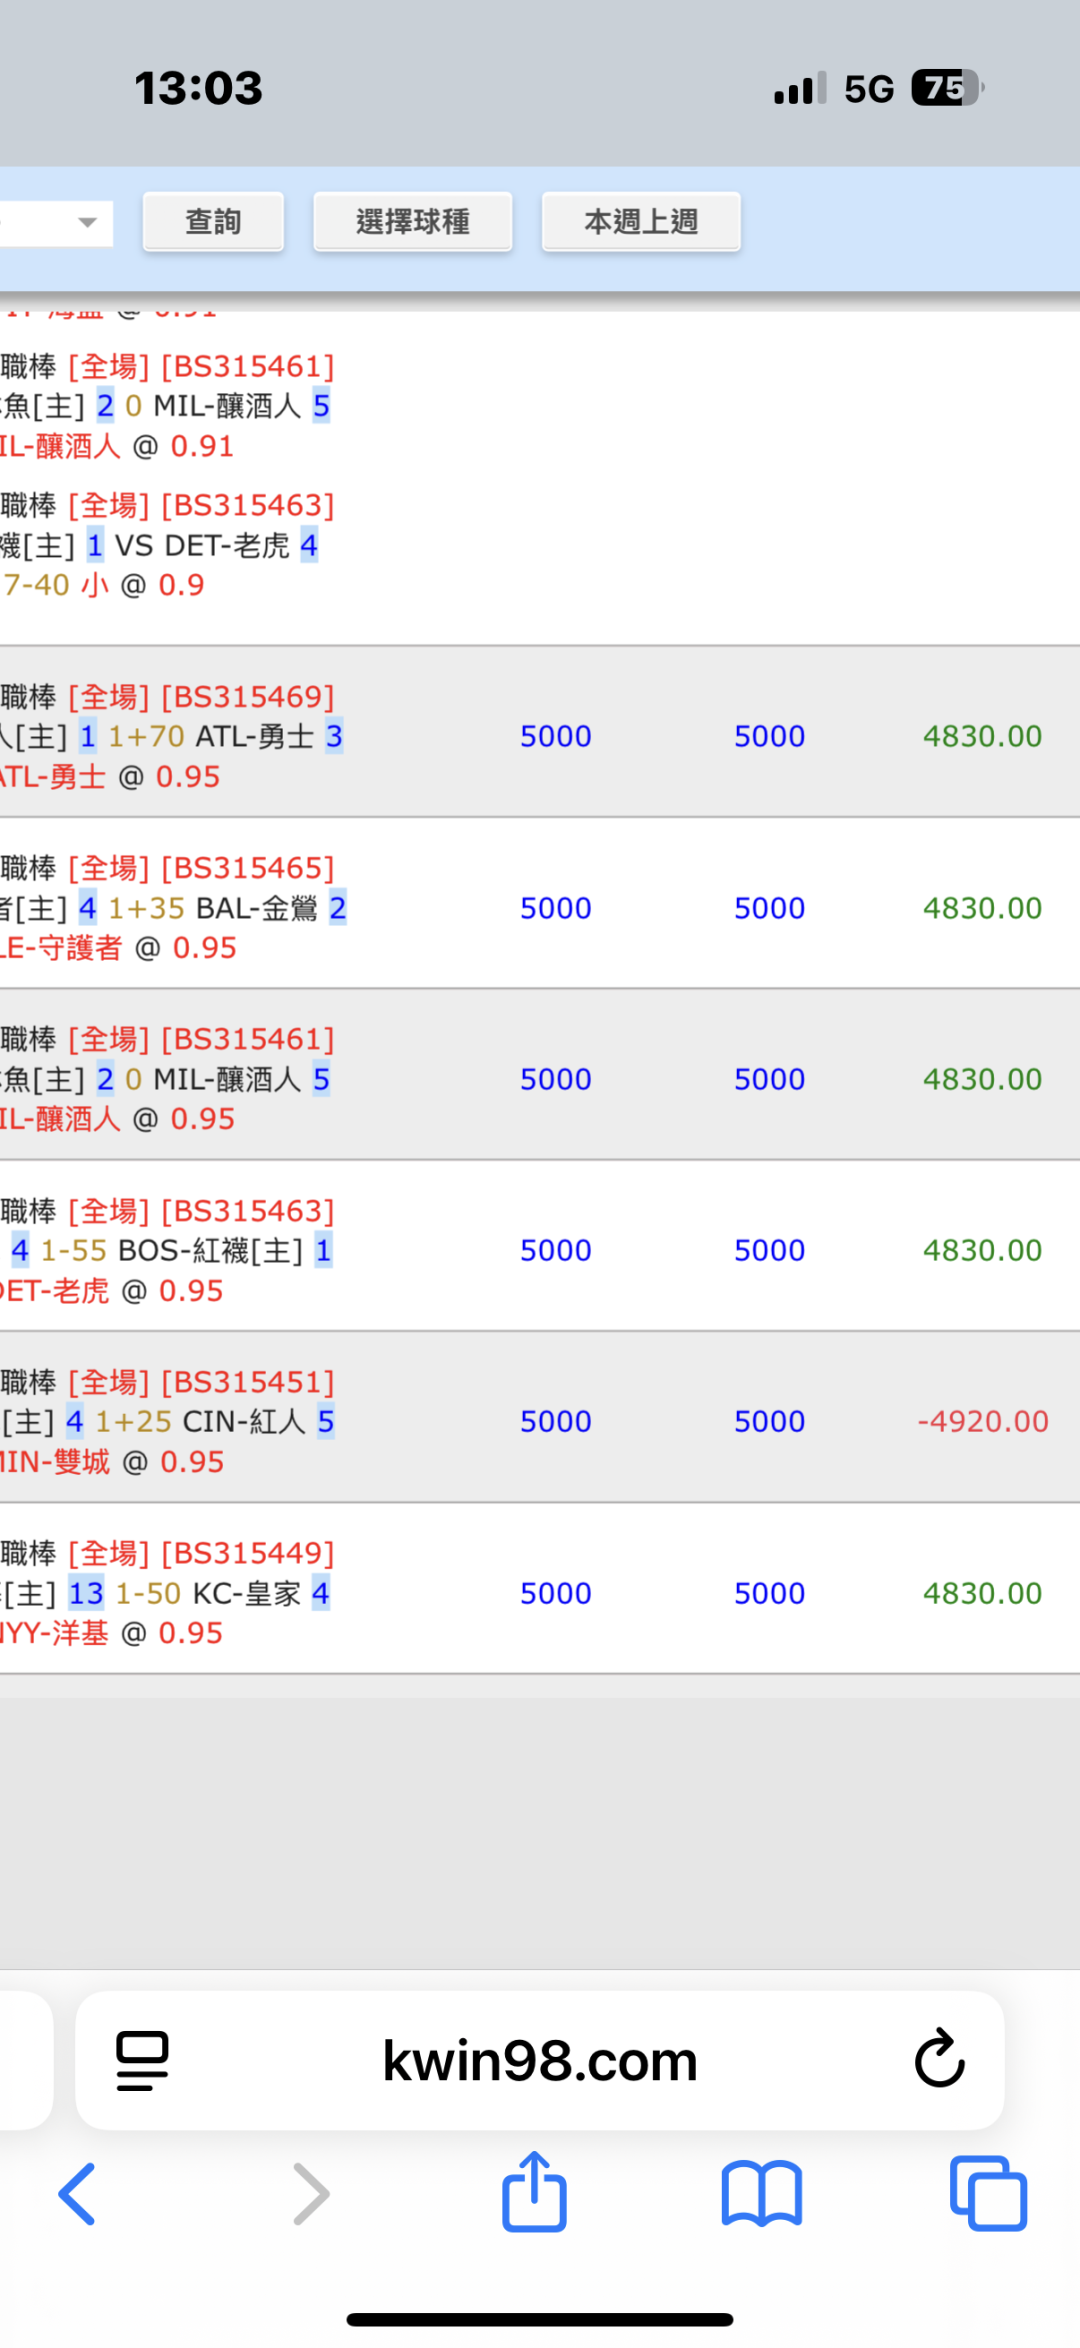Tap the battery indicator in status bar
The width and height of the screenshot is (1080, 2348).
point(946,88)
